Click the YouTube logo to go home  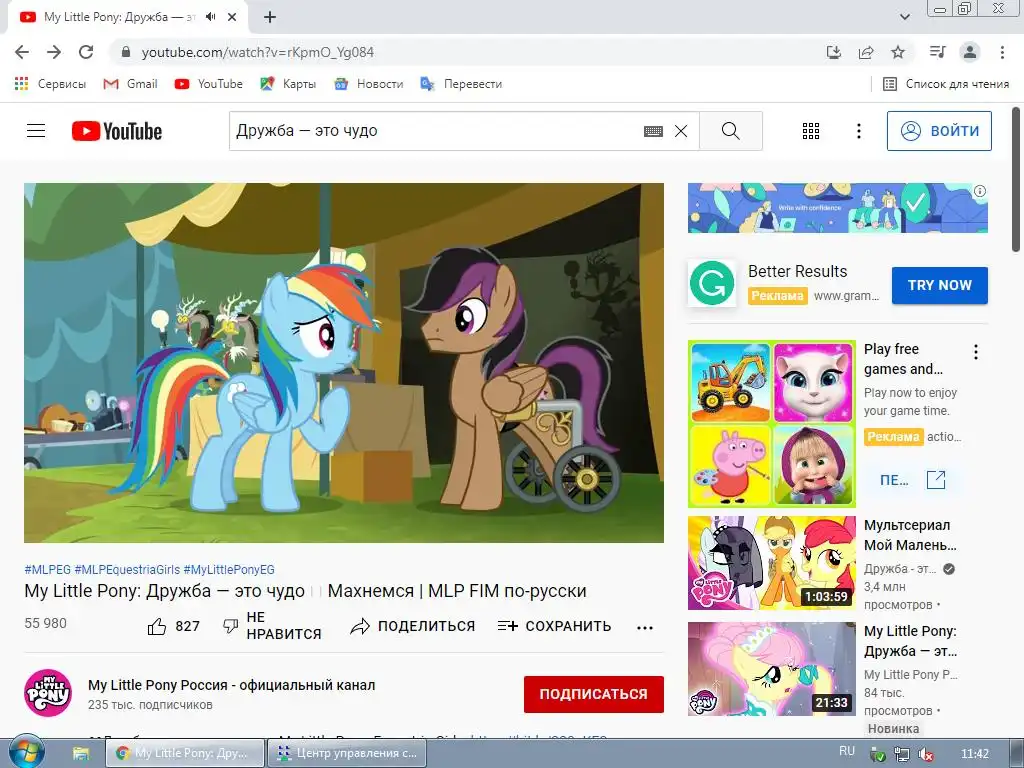click(x=117, y=131)
